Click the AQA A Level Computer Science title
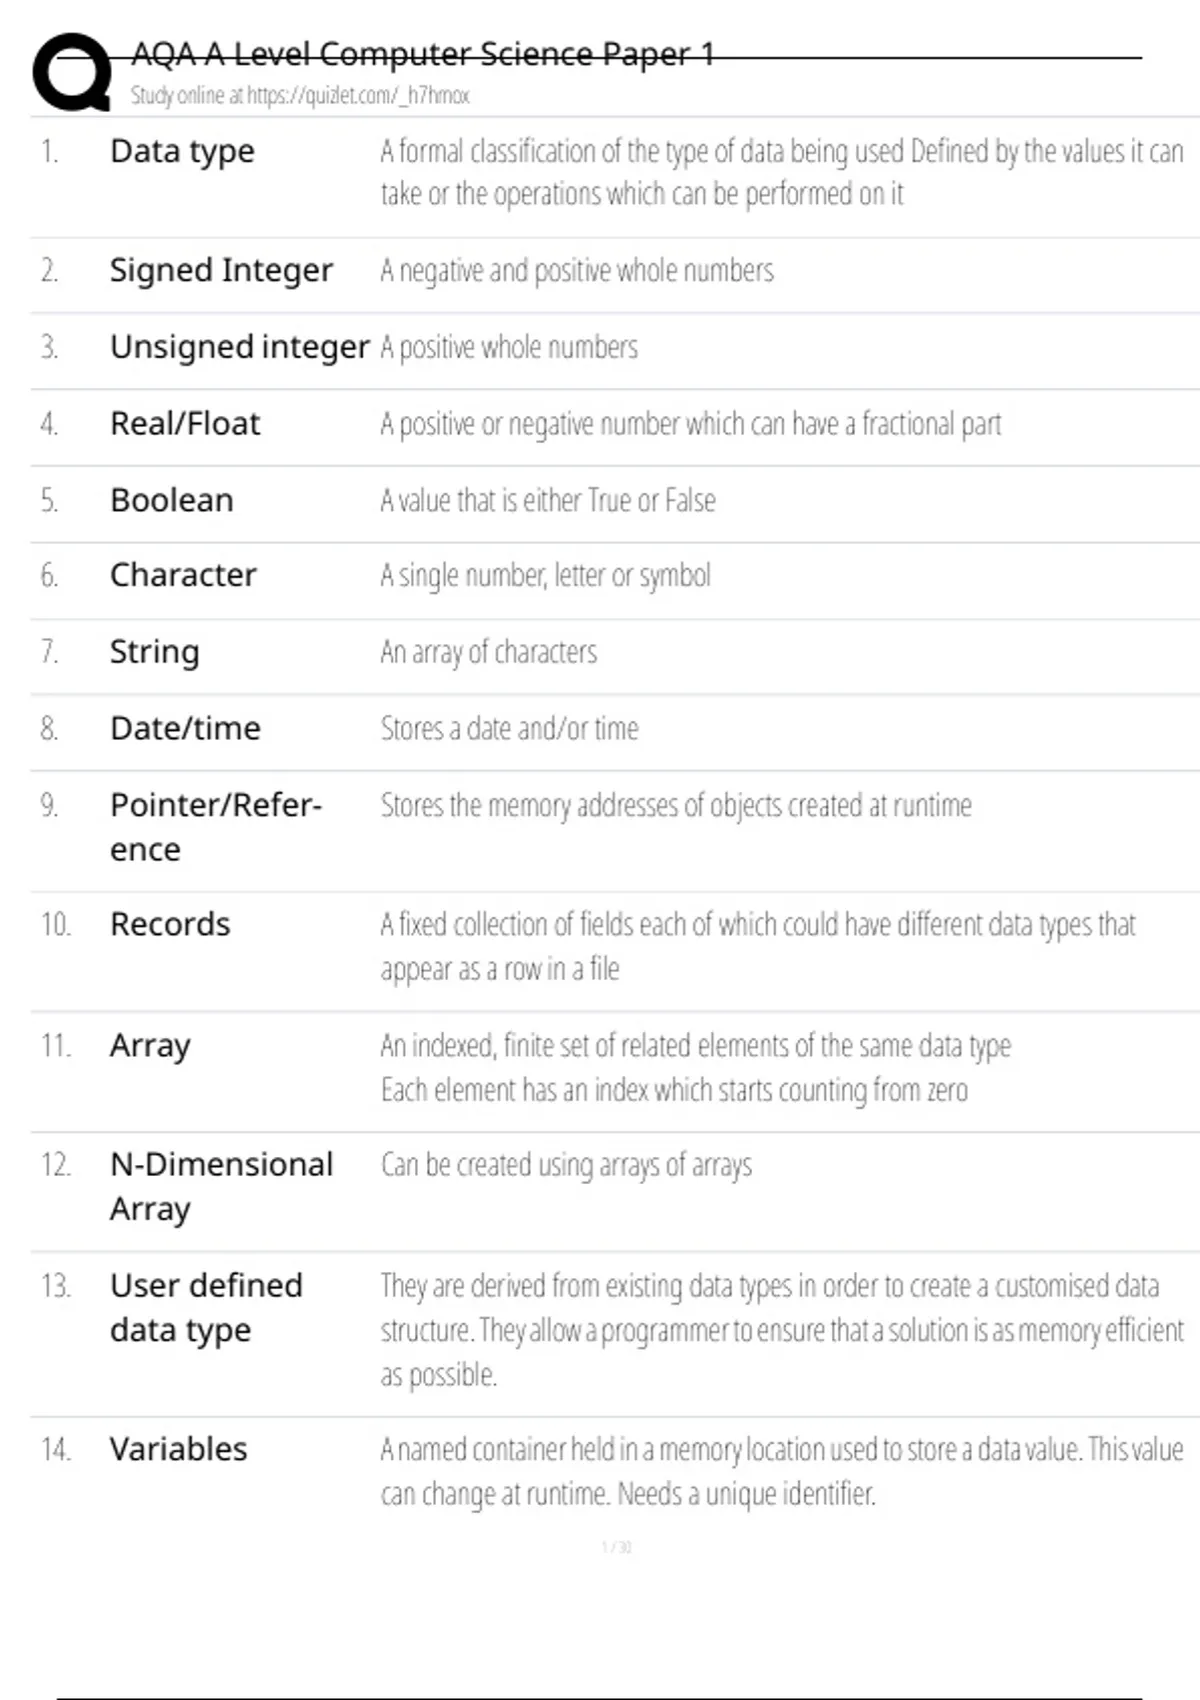This screenshot has width=1200, height=1700. tap(423, 54)
